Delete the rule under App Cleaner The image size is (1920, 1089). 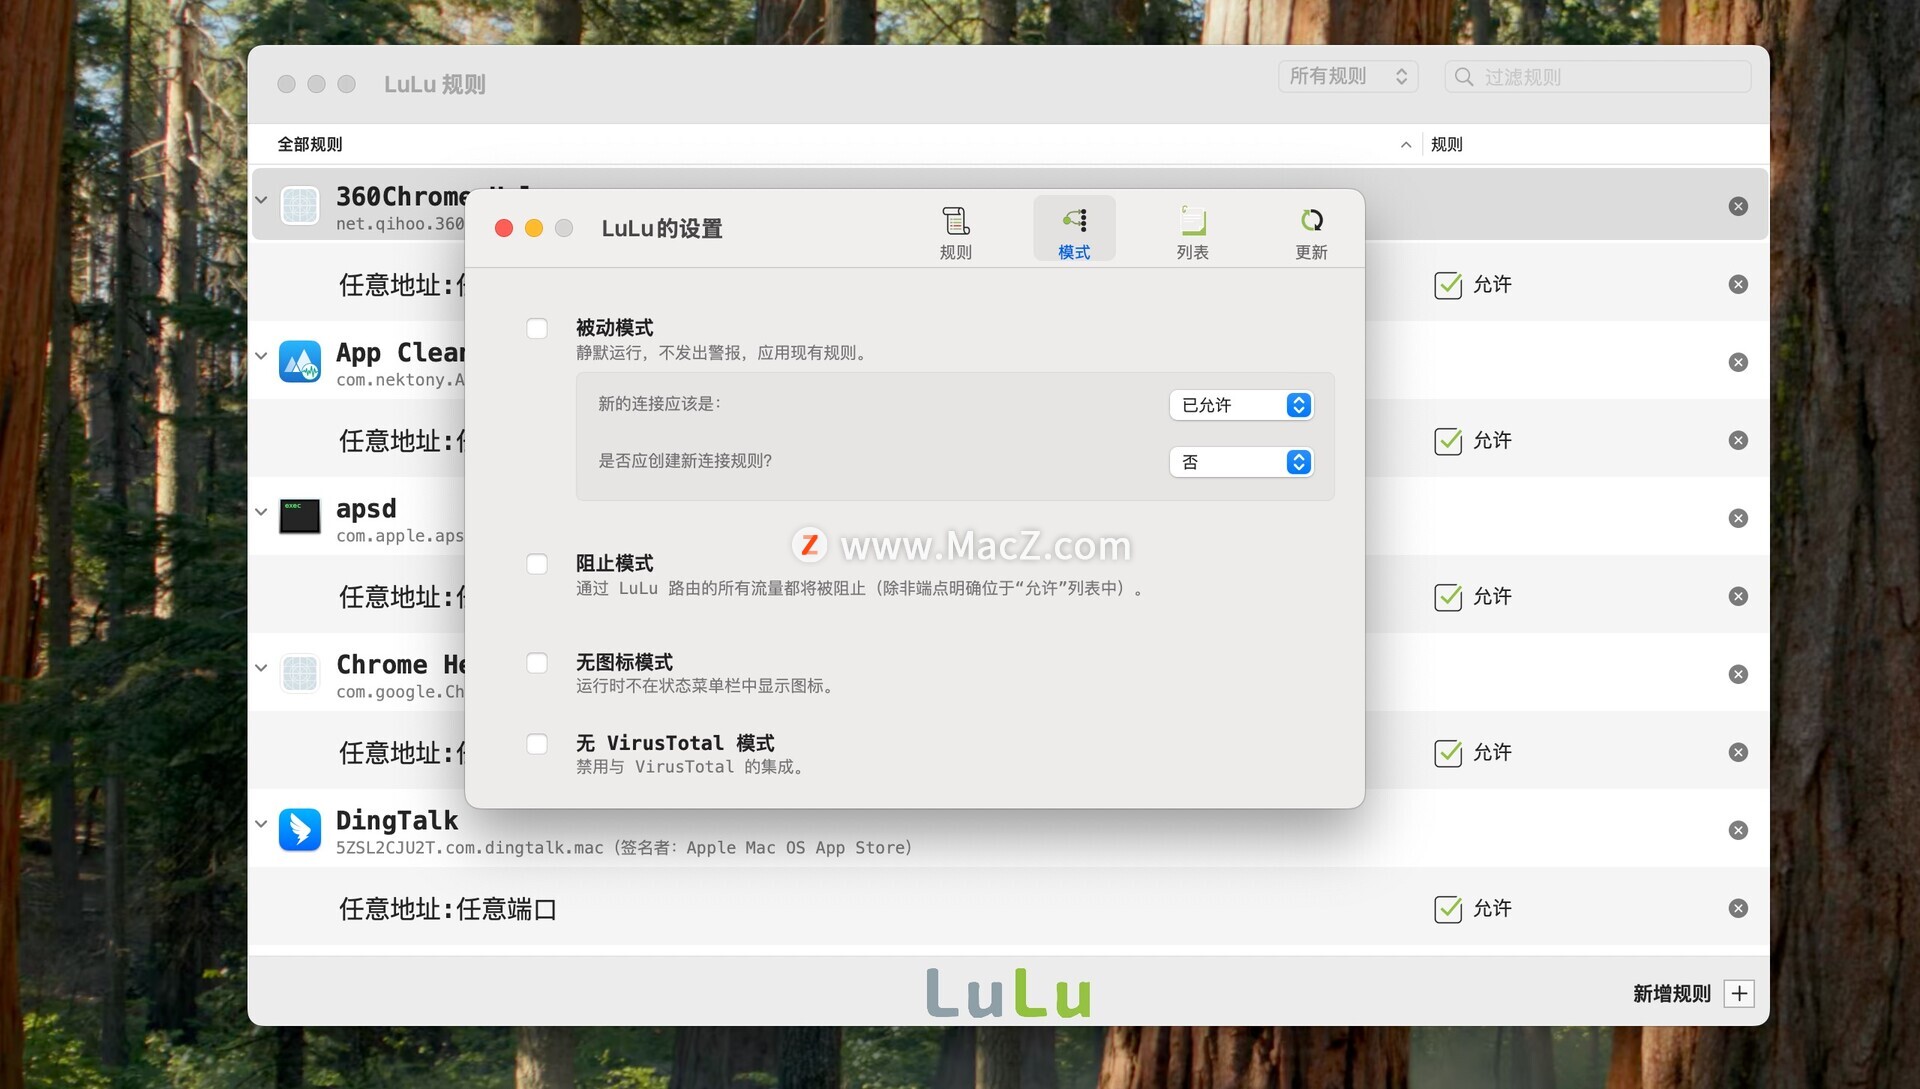(1738, 440)
